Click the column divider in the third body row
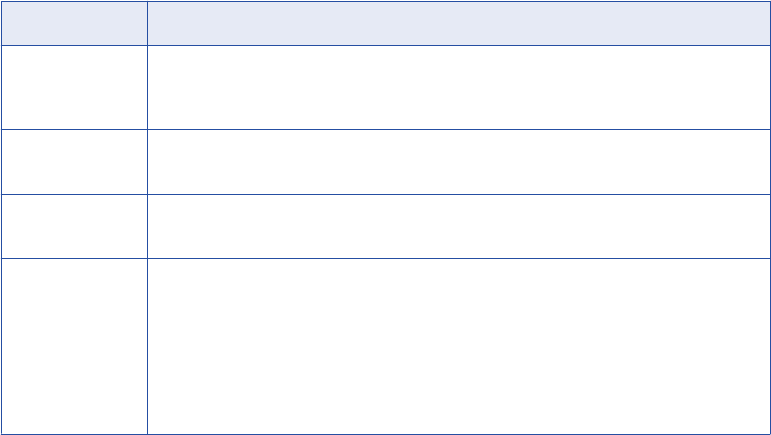 click(x=147, y=227)
